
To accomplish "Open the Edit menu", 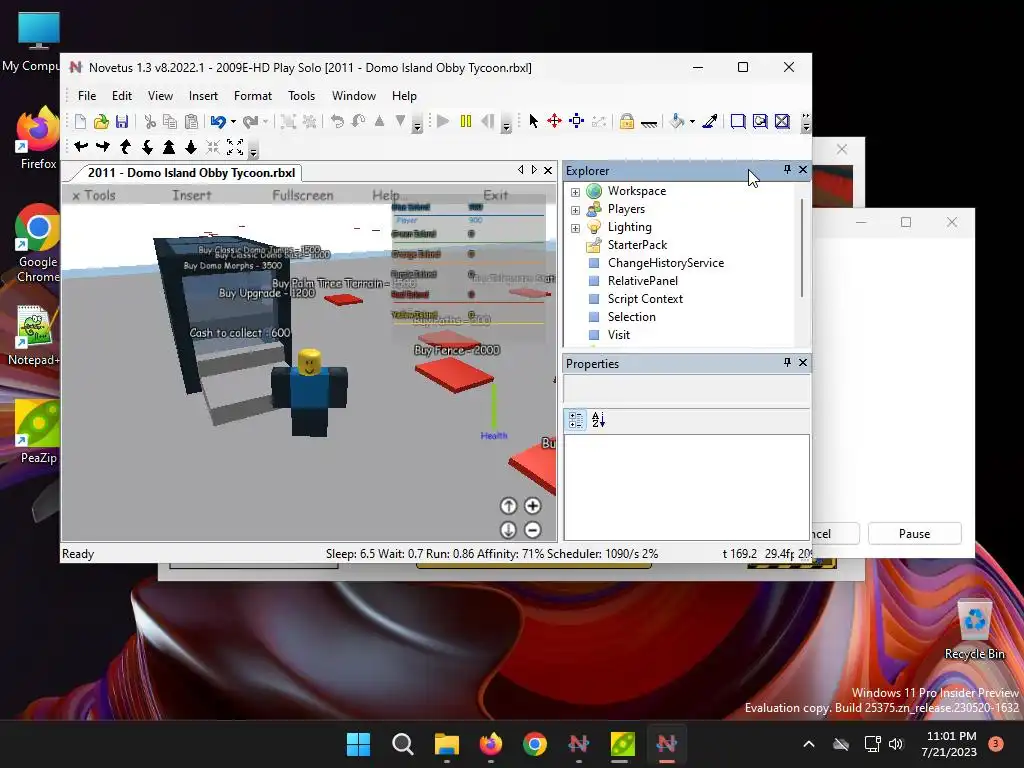I will [x=121, y=95].
